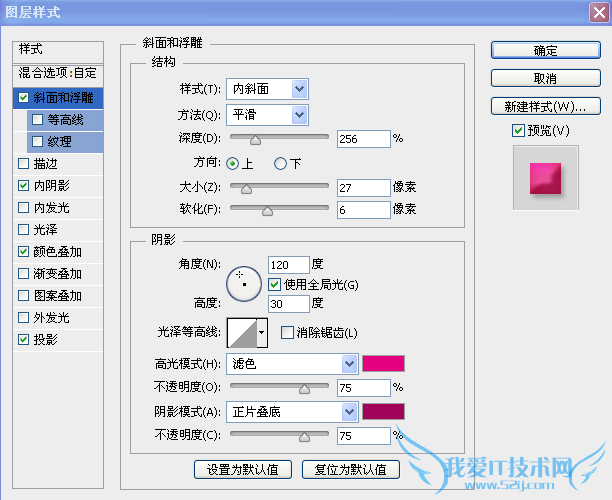
Task: Click the angle dial control
Action: [x=244, y=284]
